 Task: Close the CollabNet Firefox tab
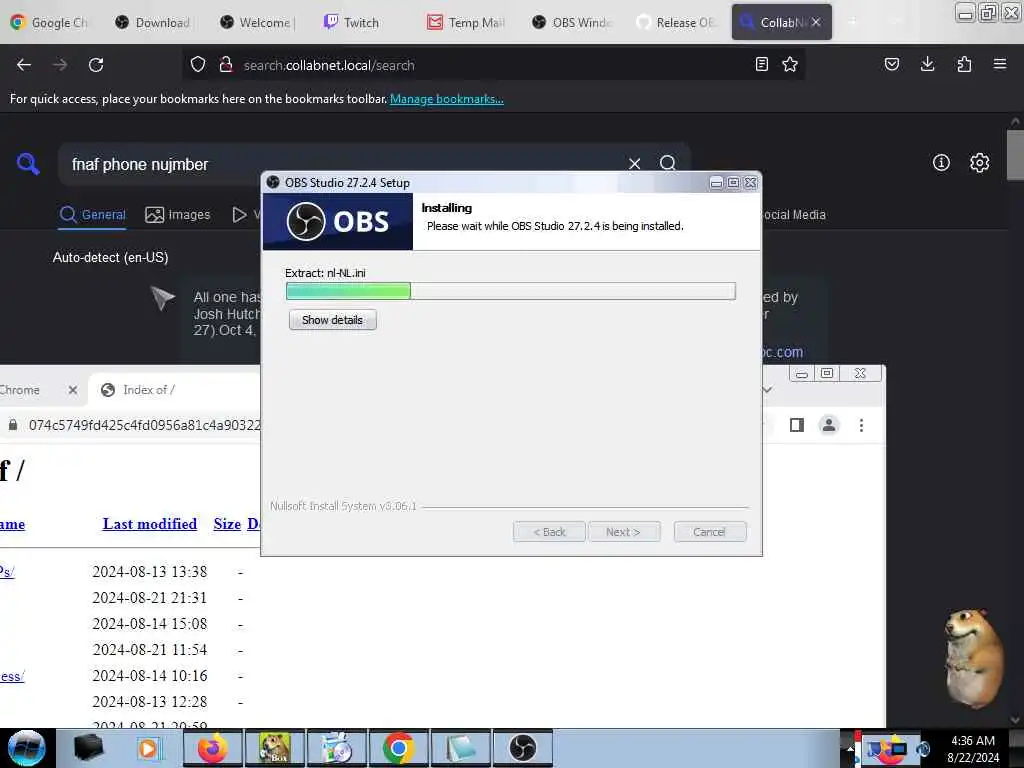pyautogui.click(x=816, y=22)
